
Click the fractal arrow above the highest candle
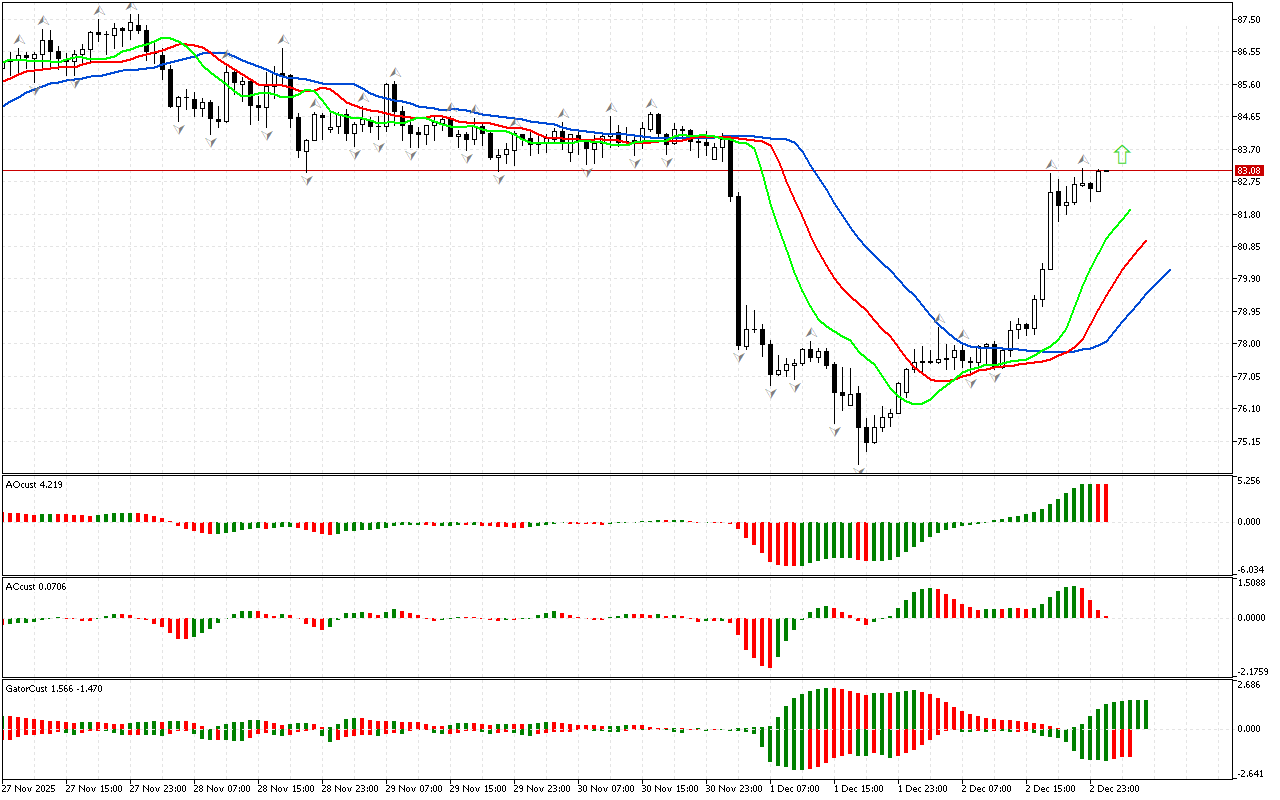click(132, 7)
